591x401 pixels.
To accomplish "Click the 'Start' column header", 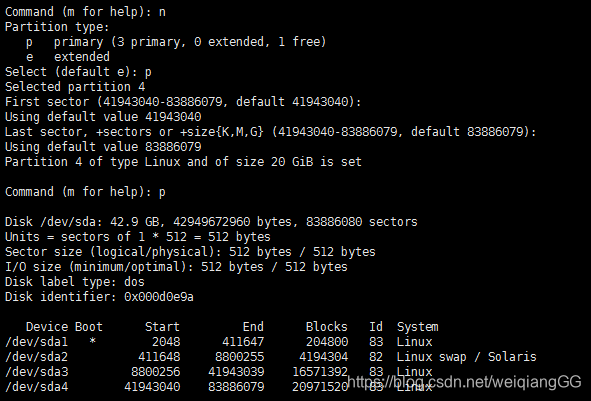I will 162,327.
